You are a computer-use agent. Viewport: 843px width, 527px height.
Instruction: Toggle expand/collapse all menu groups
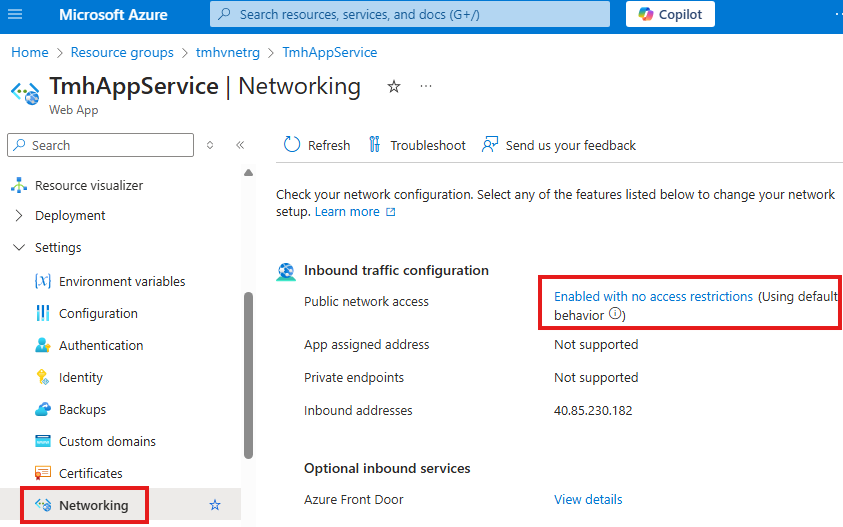pyautogui.click(x=210, y=145)
